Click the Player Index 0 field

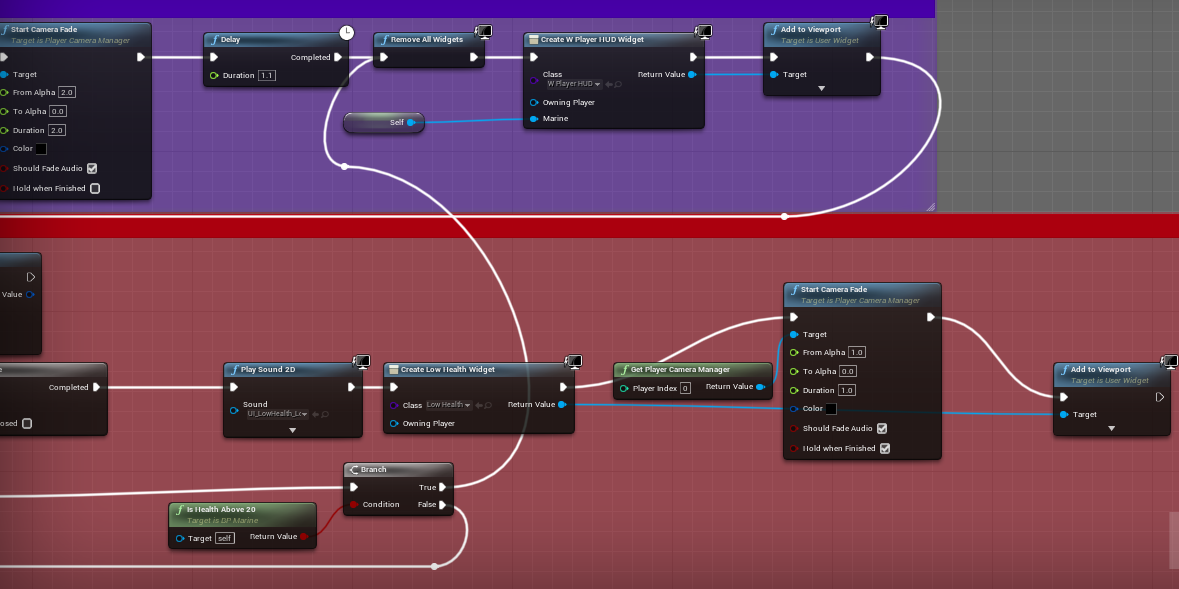685,389
